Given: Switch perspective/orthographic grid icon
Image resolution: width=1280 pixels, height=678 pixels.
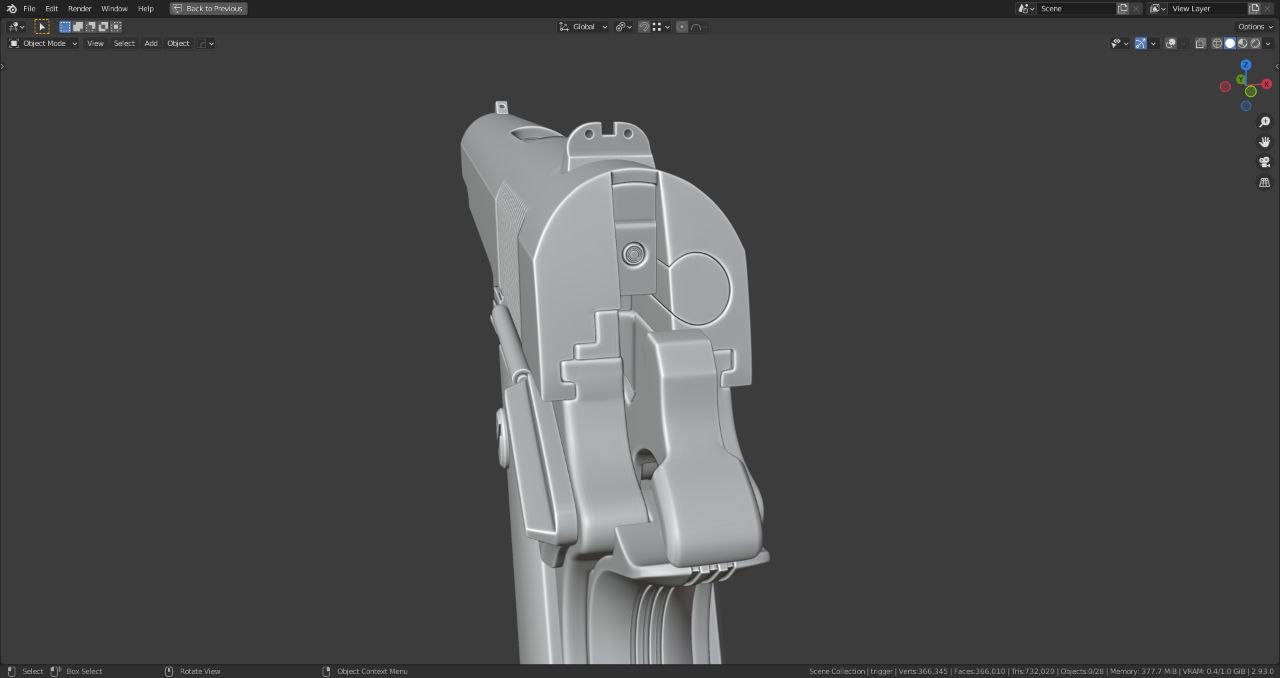Looking at the screenshot, I should coord(1264,182).
